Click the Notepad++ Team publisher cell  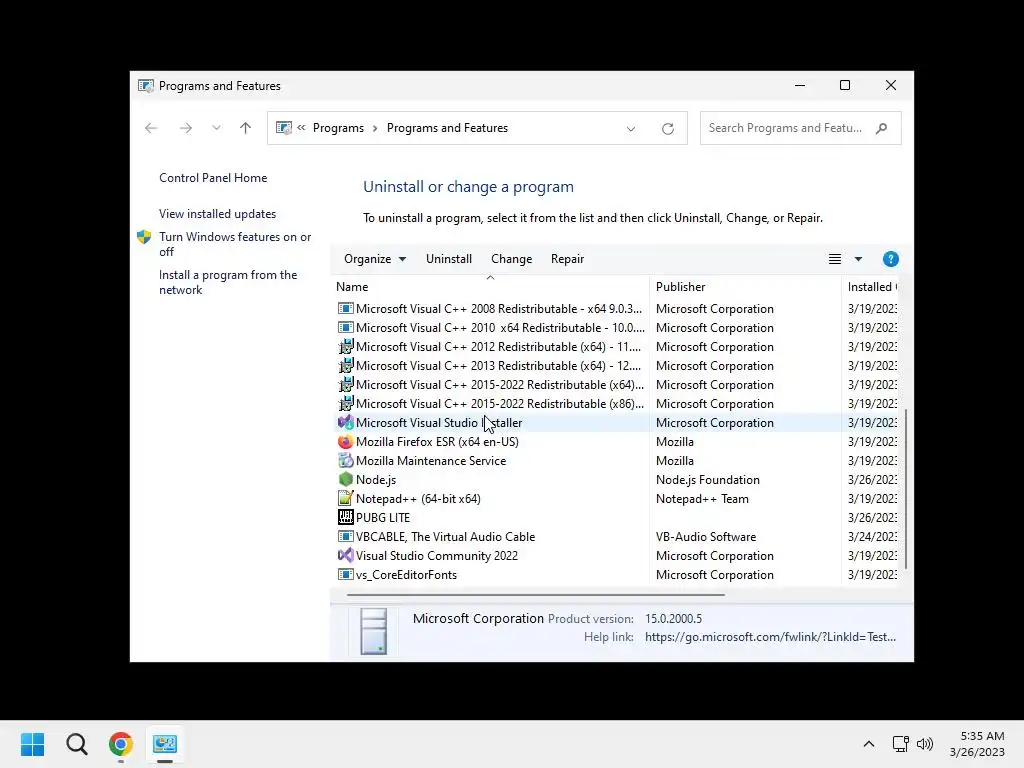pos(702,498)
